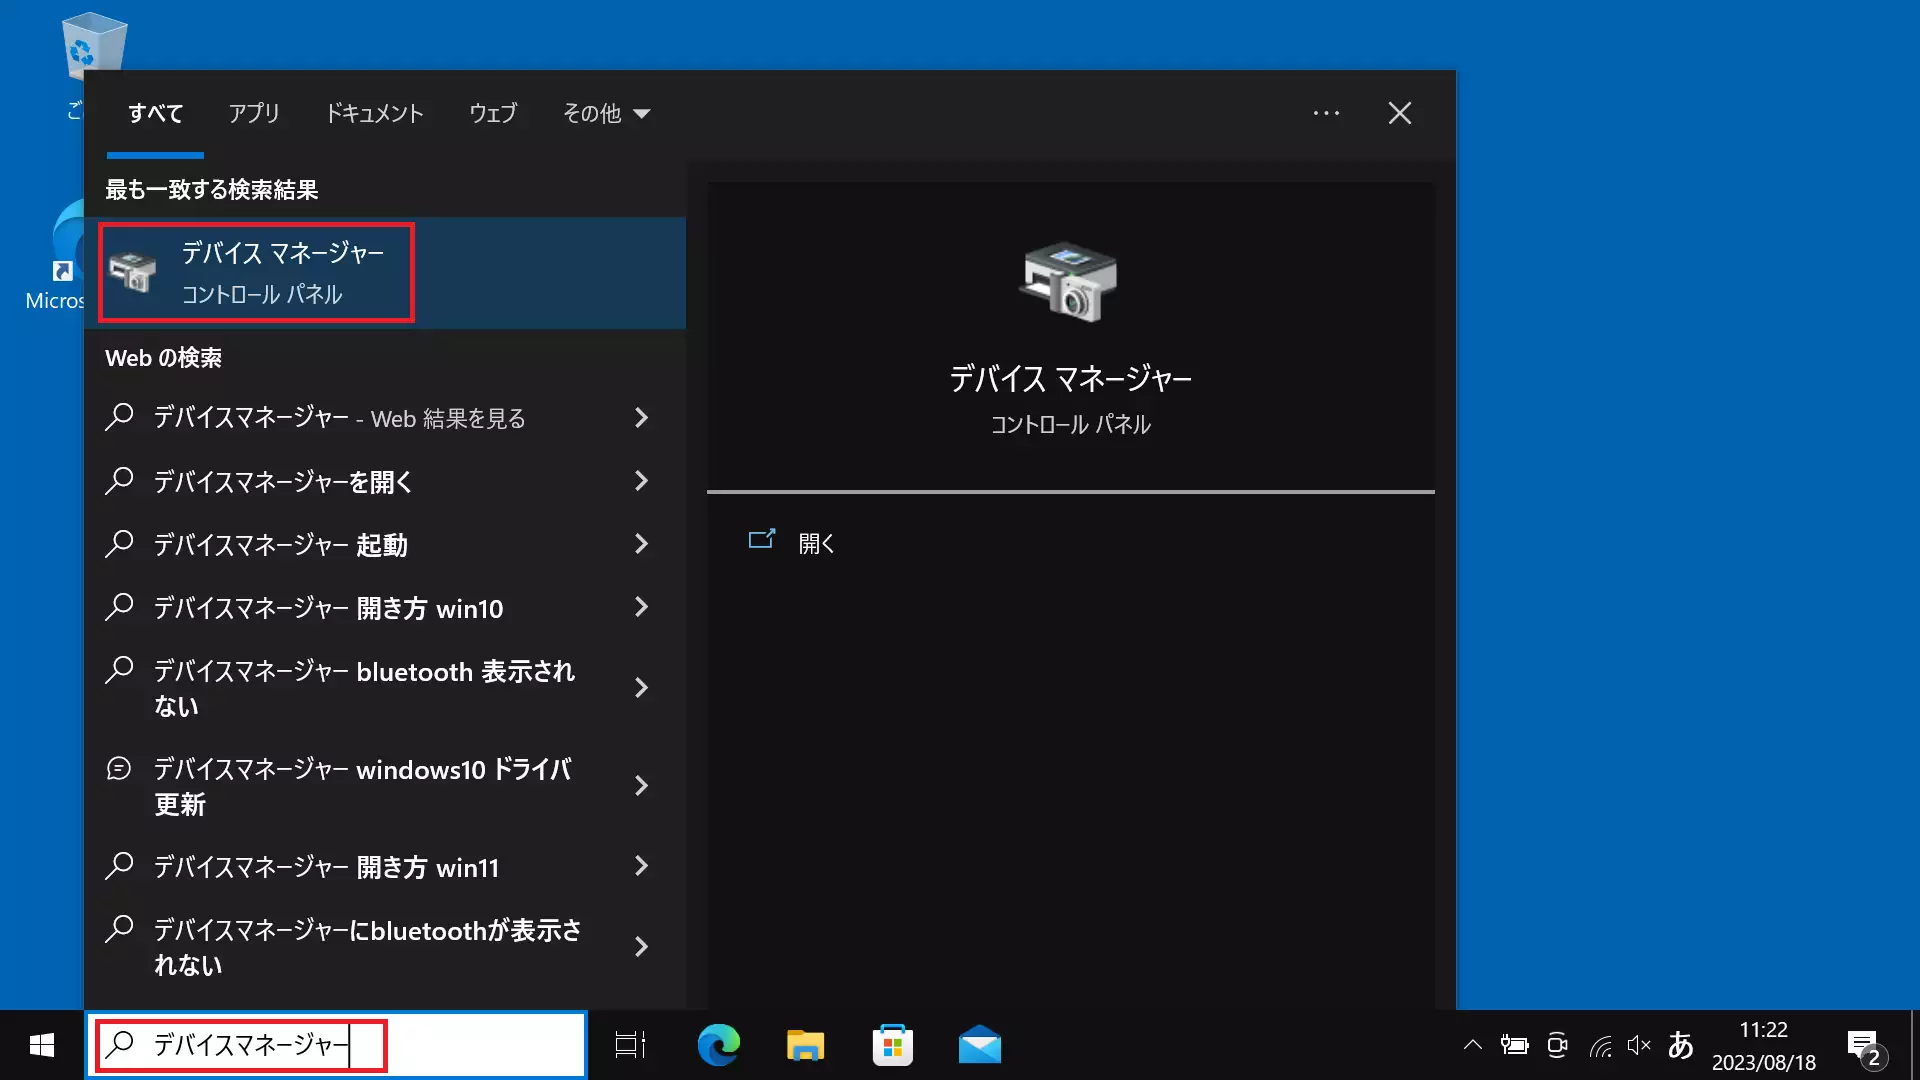Open Microsoft Store in taskbar
1920x1080 pixels.
coord(893,1044)
